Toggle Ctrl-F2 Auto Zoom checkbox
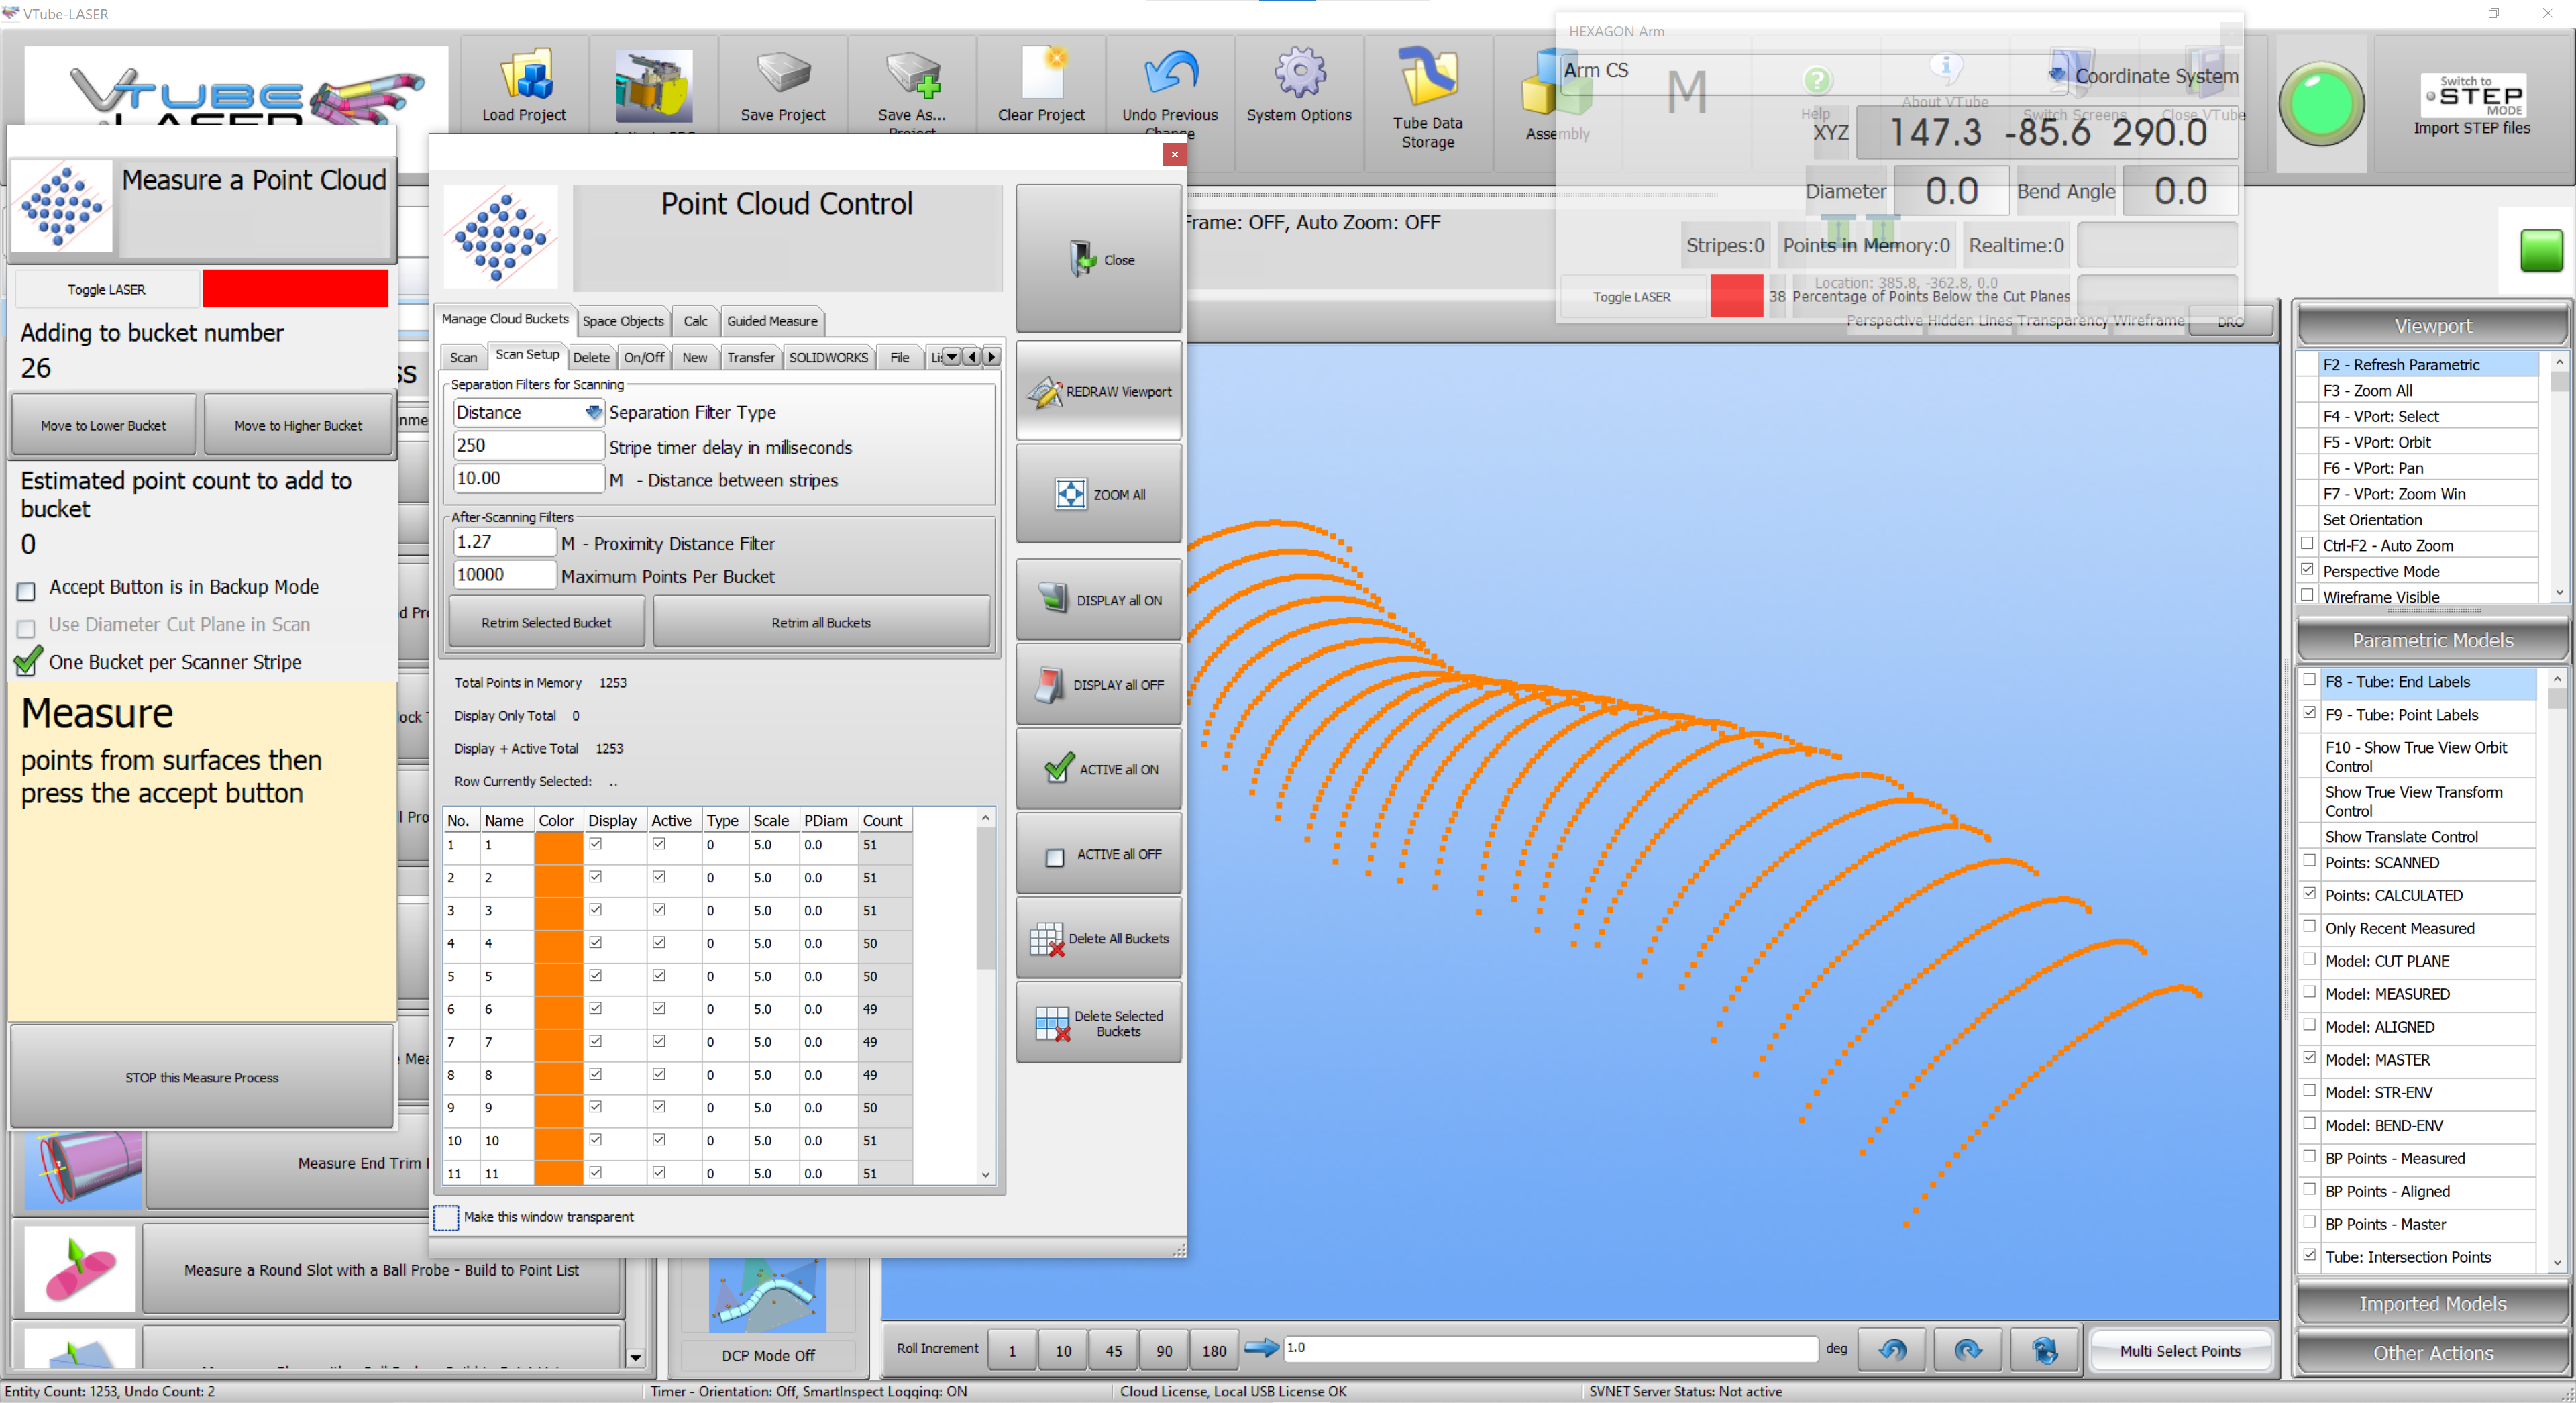 tap(2308, 544)
